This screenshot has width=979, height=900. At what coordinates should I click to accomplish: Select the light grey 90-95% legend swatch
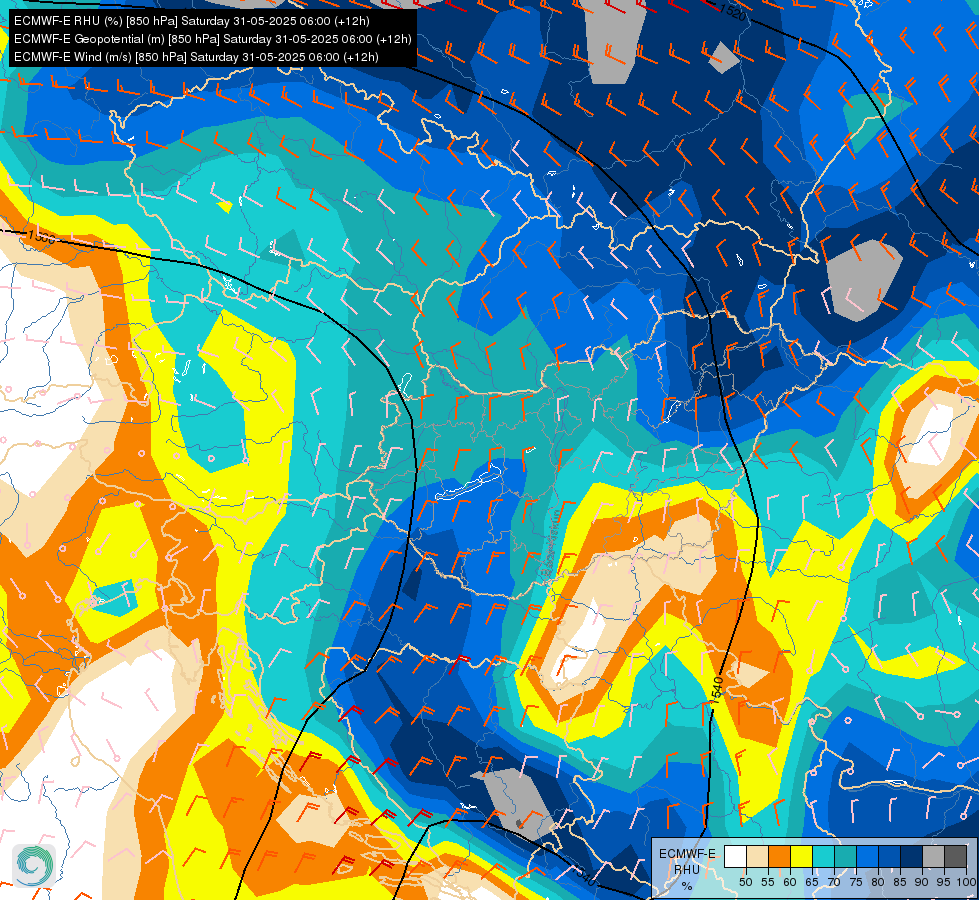pos(933,856)
